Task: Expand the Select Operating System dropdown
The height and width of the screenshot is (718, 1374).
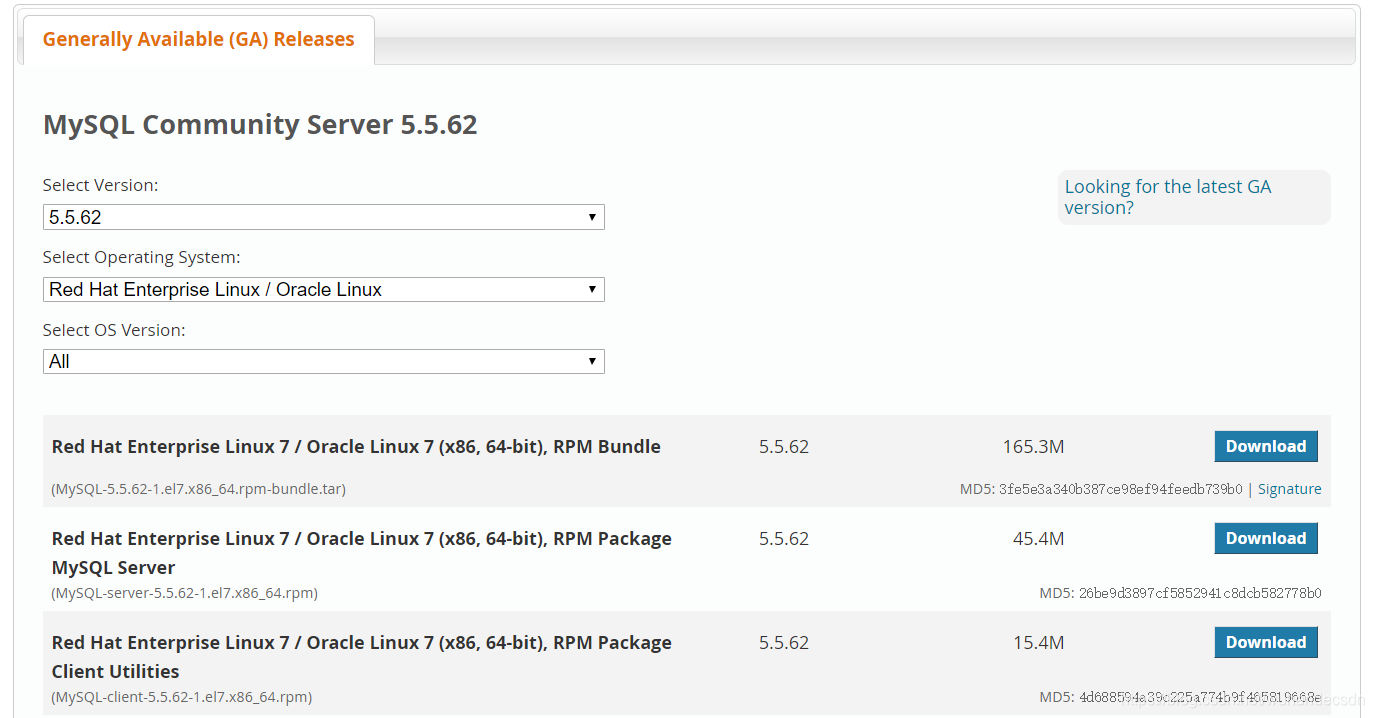Action: point(324,289)
